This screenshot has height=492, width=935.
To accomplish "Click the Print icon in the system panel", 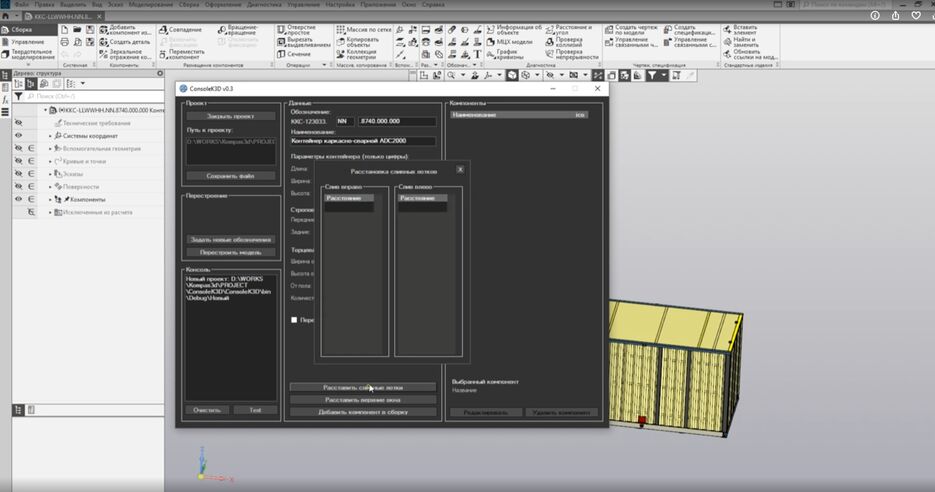I will 64,42.
